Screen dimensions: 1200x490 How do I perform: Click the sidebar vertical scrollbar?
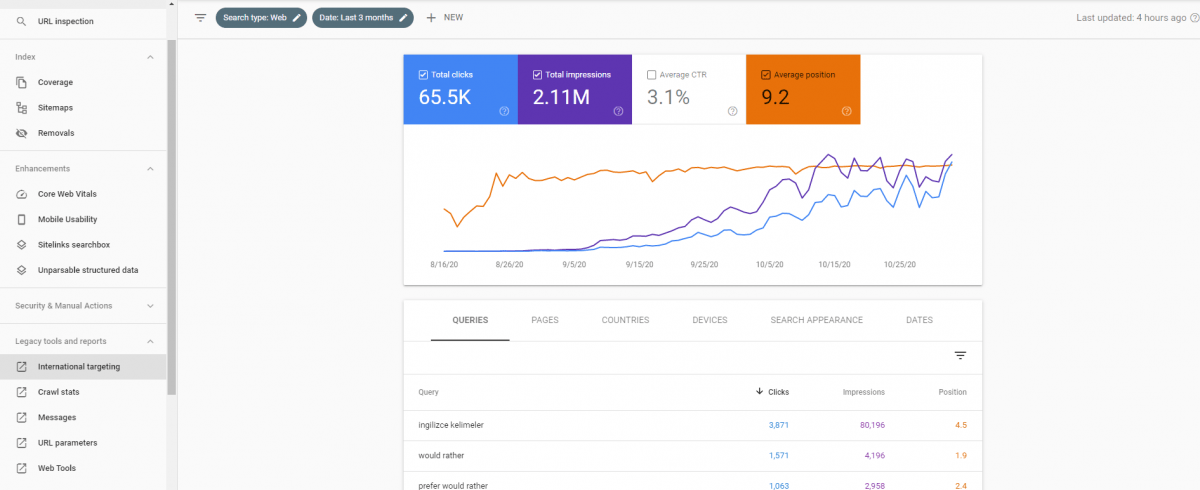[x=172, y=215]
